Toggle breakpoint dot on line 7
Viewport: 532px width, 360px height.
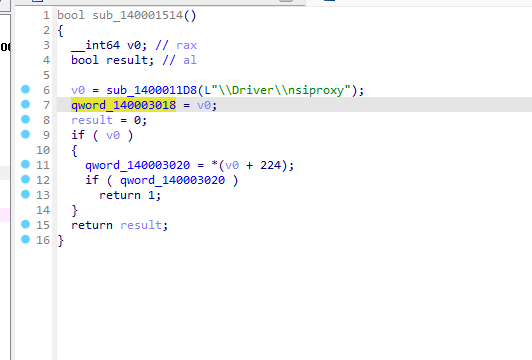(x=25, y=104)
